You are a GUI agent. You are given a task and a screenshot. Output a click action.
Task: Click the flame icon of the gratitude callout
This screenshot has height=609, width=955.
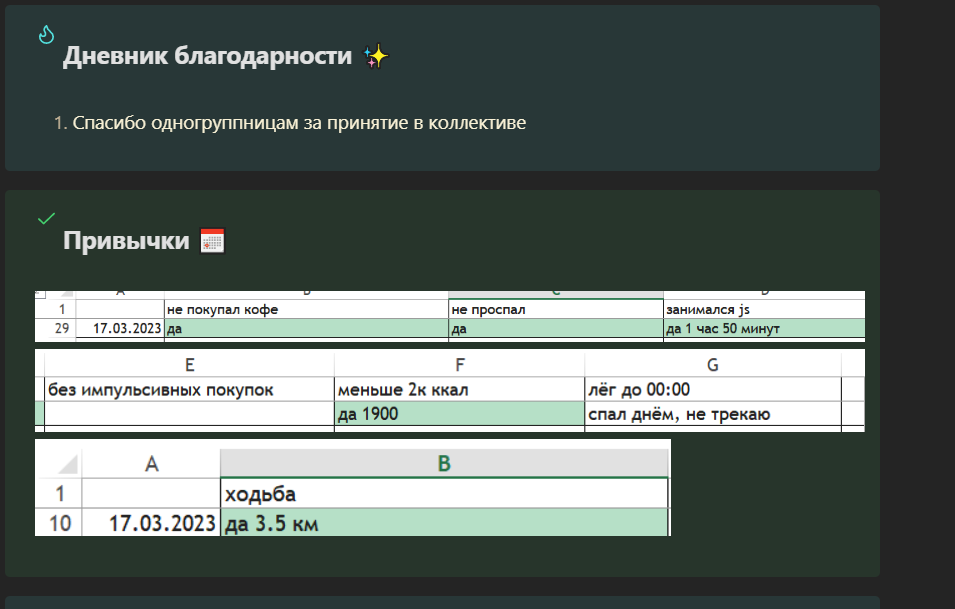[46, 35]
